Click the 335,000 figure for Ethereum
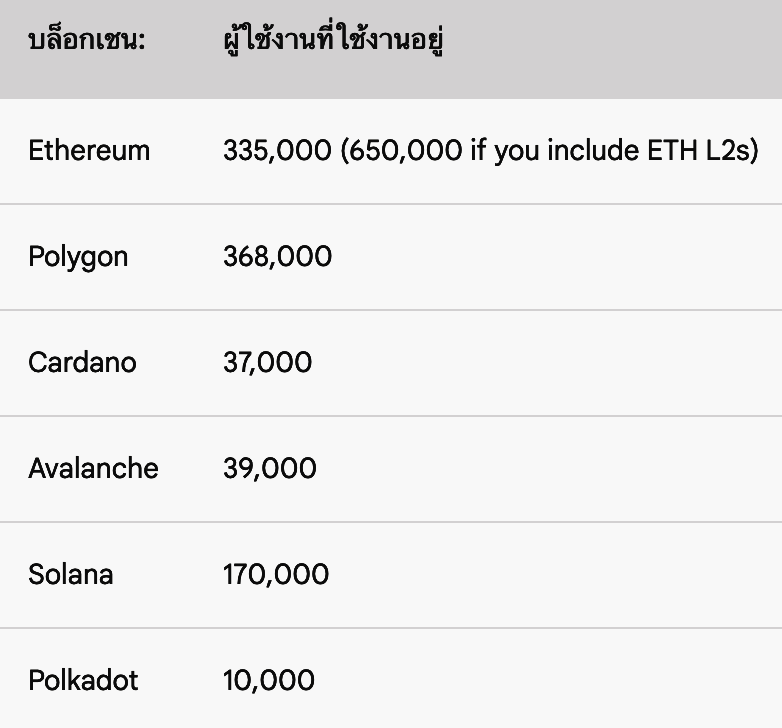 tap(277, 151)
